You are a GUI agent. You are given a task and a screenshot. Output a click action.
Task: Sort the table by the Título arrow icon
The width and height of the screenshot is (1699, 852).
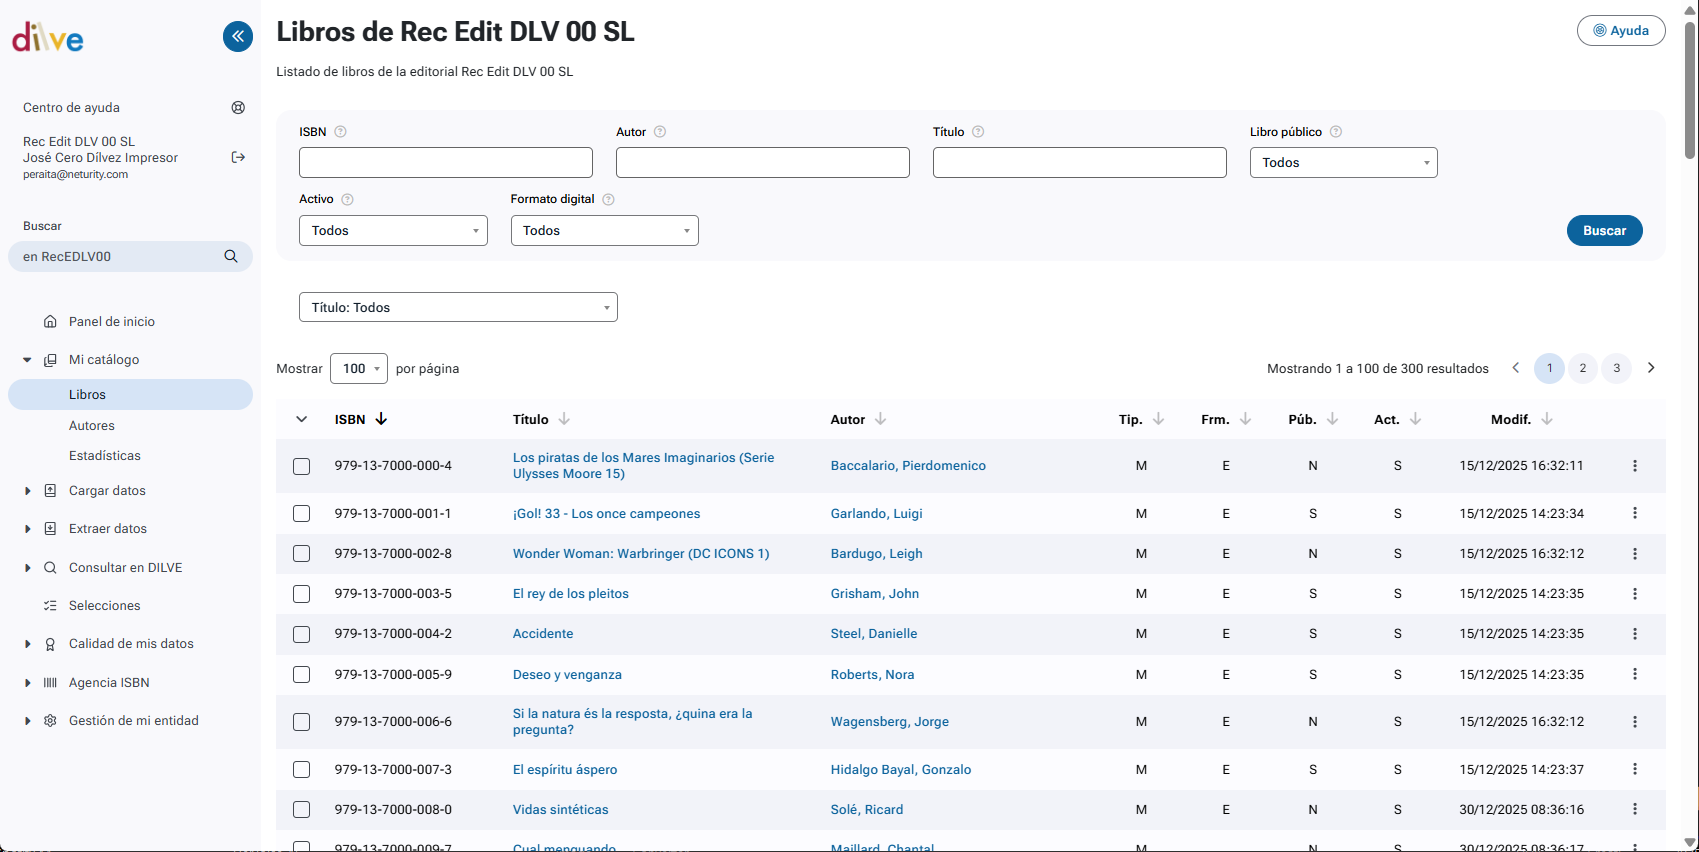point(564,419)
